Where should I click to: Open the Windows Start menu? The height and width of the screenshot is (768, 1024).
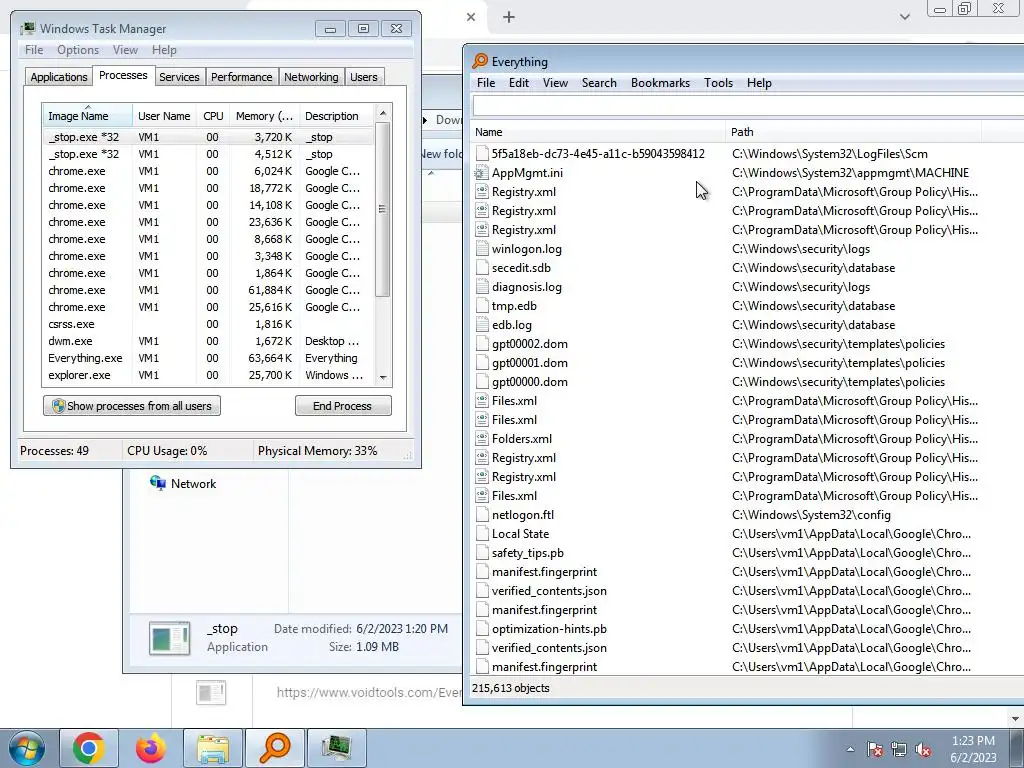click(26, 748)
